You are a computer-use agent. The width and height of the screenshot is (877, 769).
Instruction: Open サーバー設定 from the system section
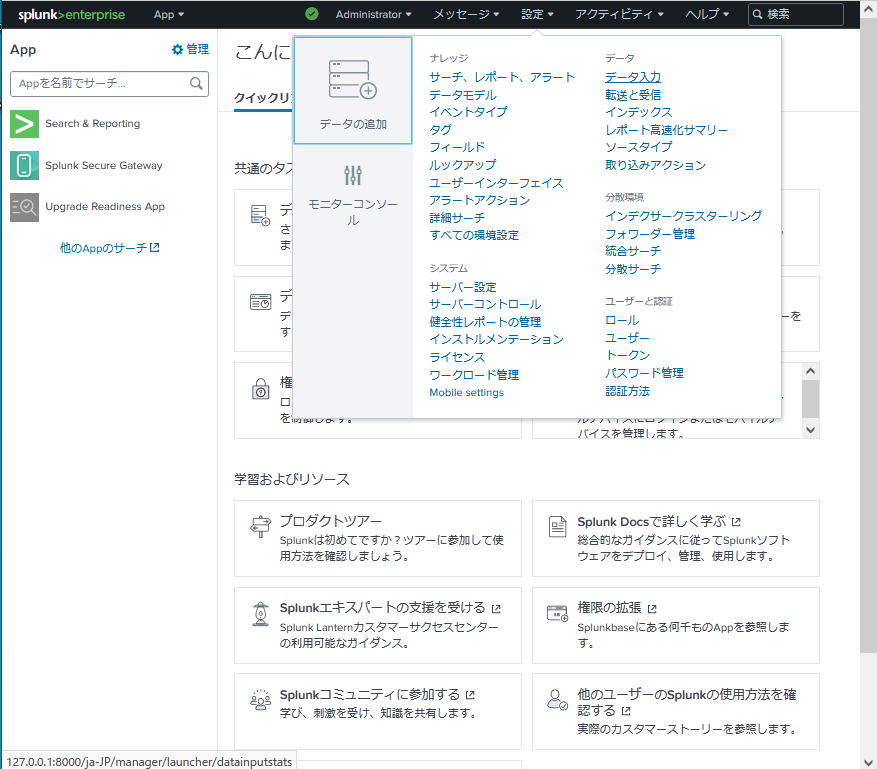[463, 287]
